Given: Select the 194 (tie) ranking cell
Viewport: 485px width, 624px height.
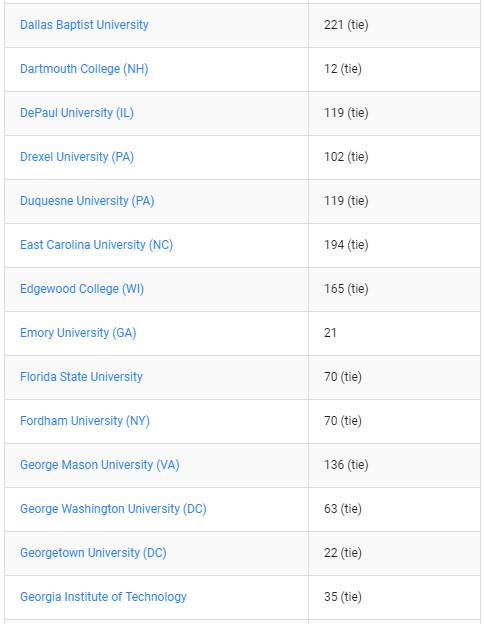Looking at the screenshot, I should tap(394, 245).
